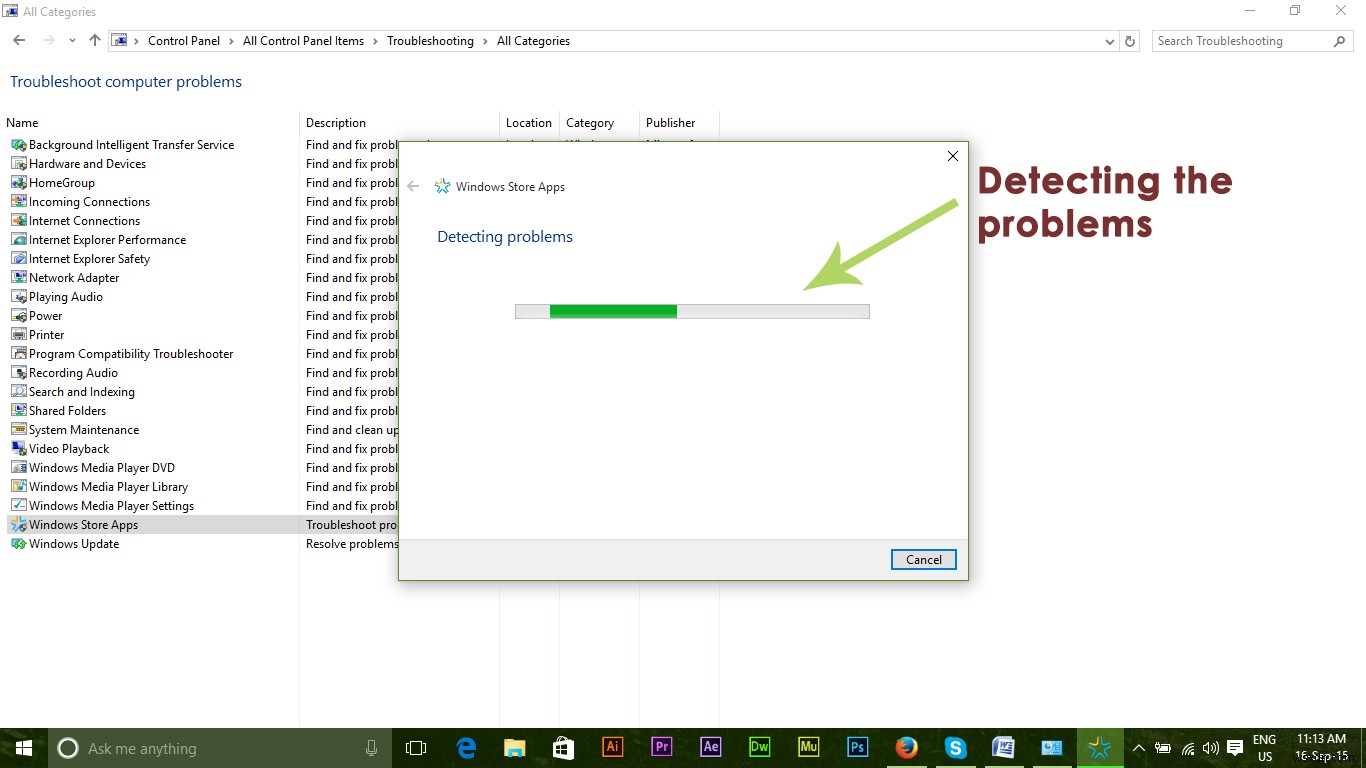Click the Troubleshoot computer problems heading
The width and height of the screenshot is (1366, 768).
coord(126,82)
